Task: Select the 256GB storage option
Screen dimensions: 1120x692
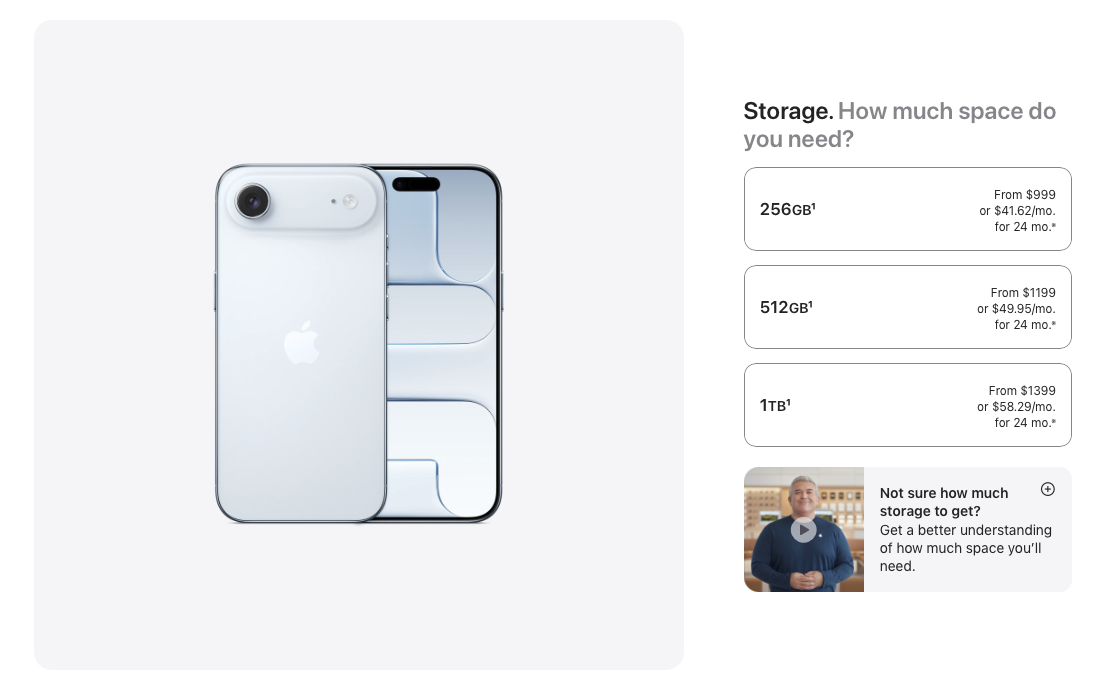Action: [907, 209]
